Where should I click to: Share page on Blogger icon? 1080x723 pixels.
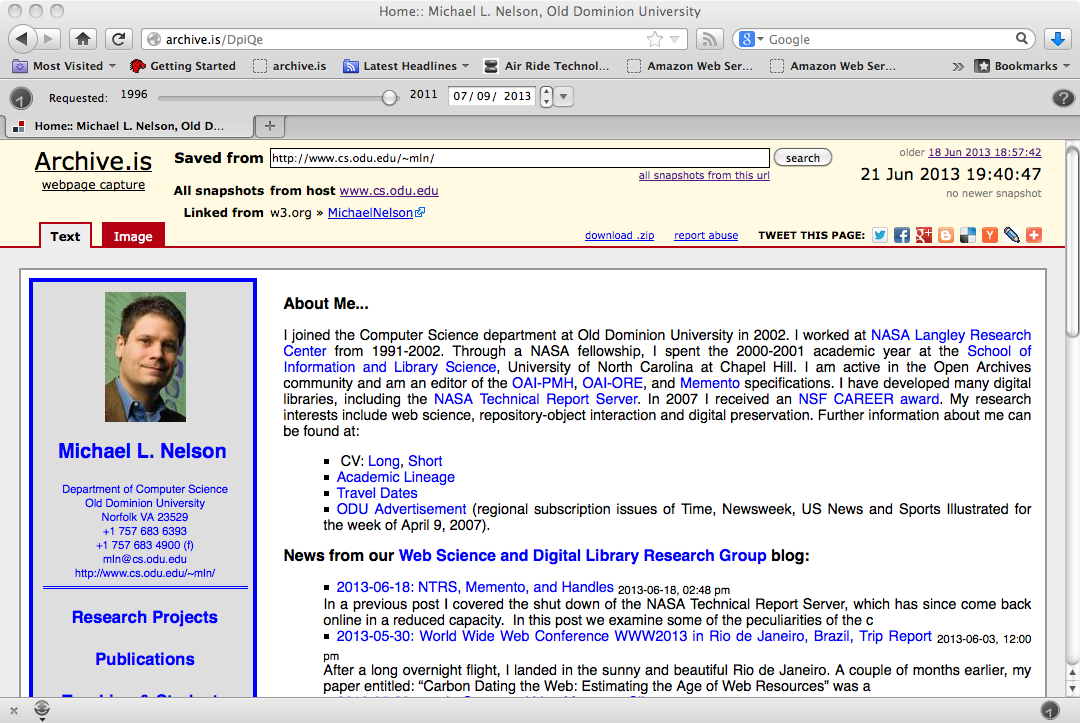click(x=946, y=235)
